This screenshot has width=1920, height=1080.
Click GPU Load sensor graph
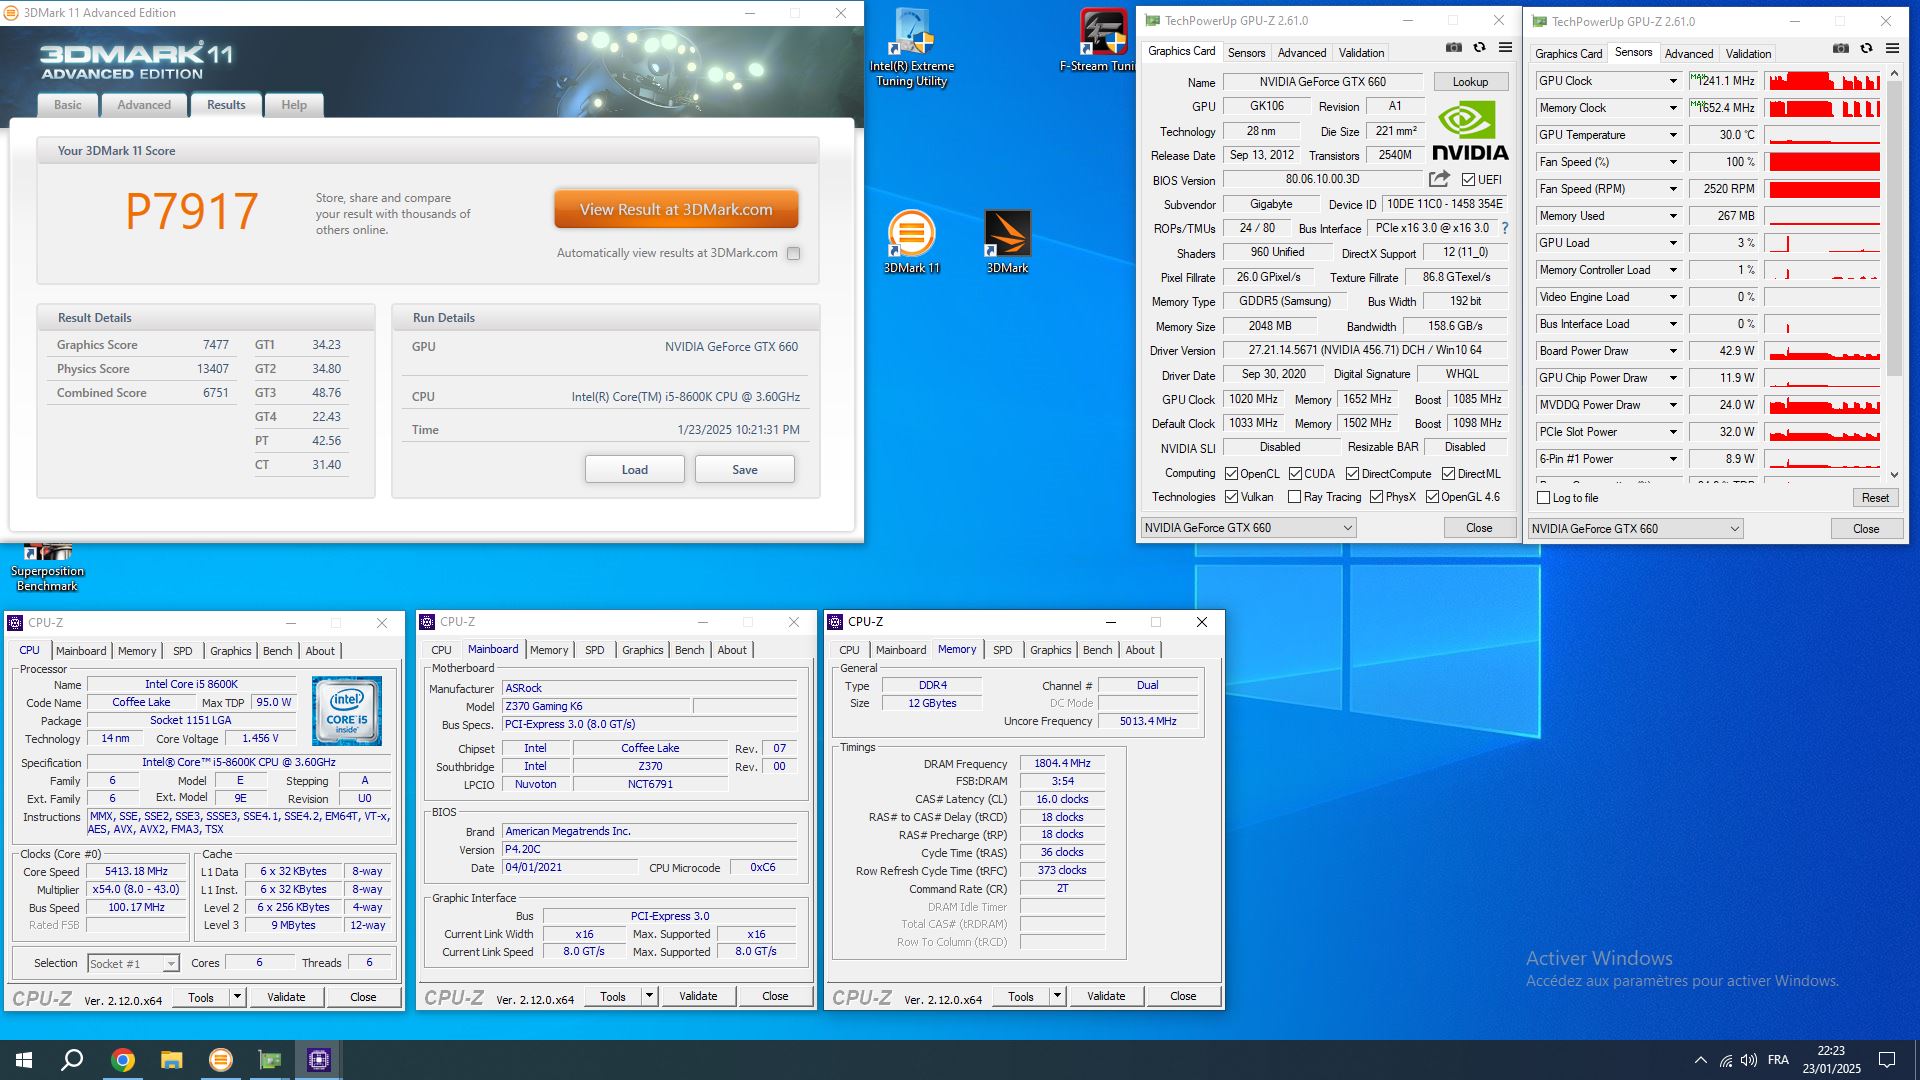pos(1823,243)
